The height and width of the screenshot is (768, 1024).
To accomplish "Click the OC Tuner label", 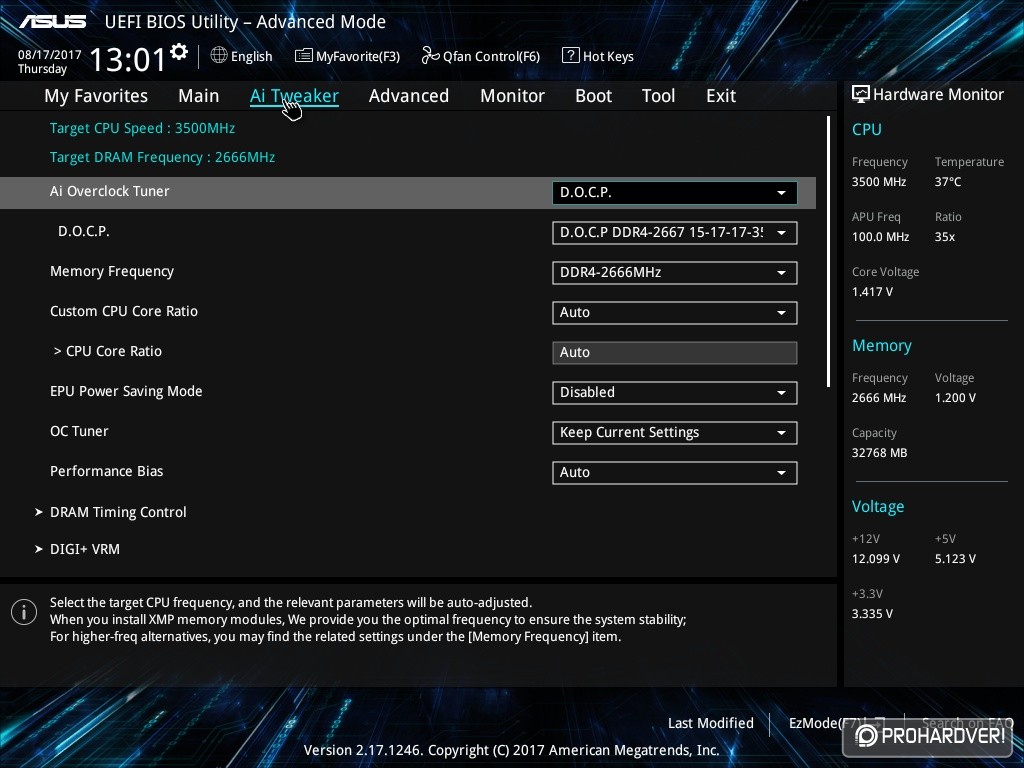I will pyautogui.click(x=79, y=431).
